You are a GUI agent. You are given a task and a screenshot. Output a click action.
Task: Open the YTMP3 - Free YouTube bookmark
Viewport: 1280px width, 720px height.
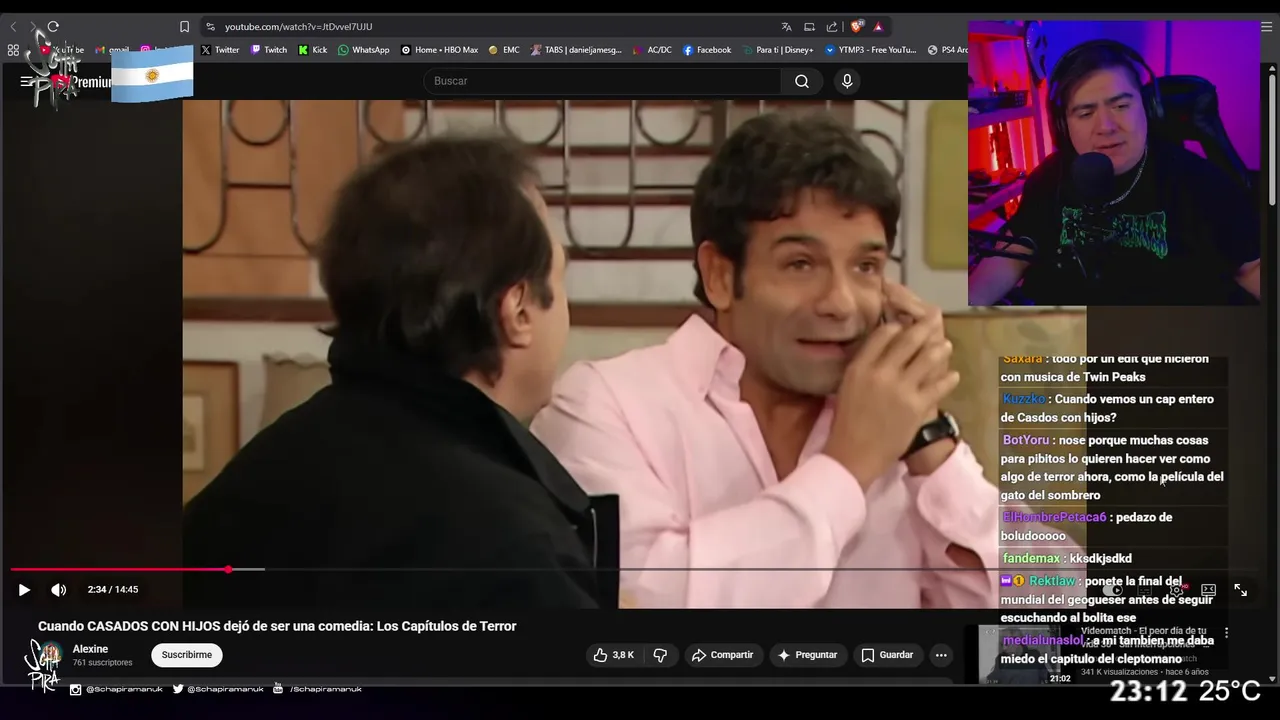(870, 50)
